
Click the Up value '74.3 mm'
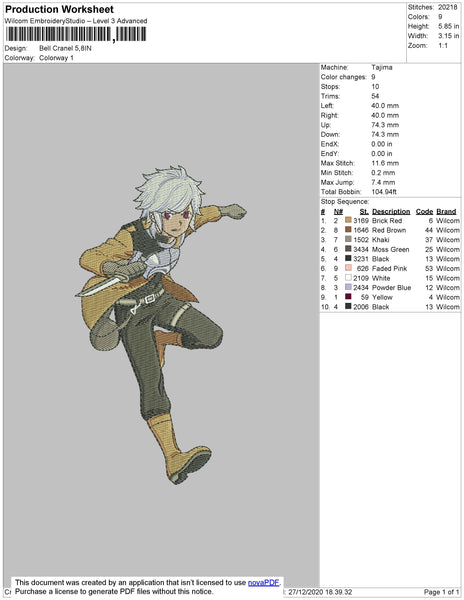click(x=385, y=125)
